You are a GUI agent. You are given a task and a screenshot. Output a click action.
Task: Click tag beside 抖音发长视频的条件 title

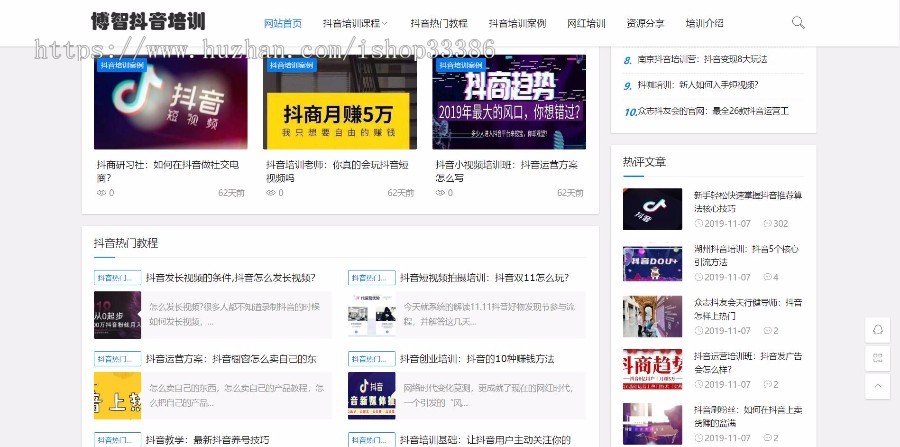pos(118,278)
